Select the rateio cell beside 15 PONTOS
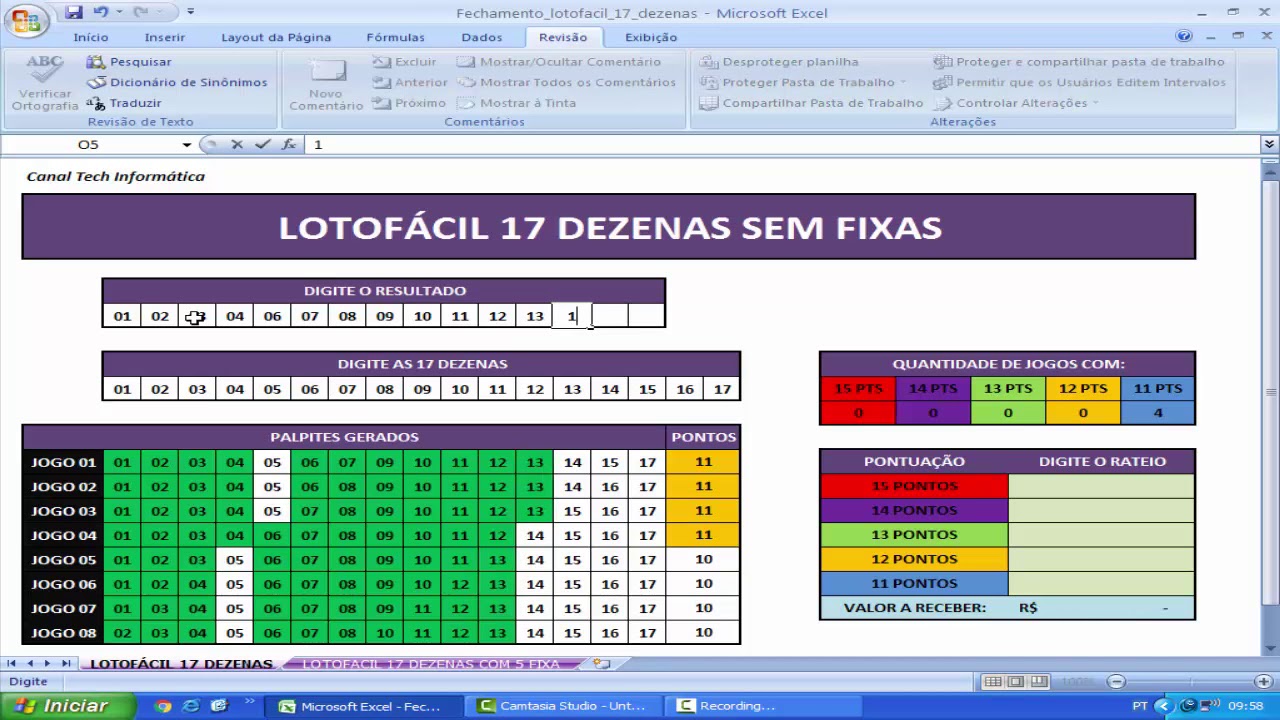Image resolution: width=1280 pixels, height=720 pixels. click(1101, 486)
